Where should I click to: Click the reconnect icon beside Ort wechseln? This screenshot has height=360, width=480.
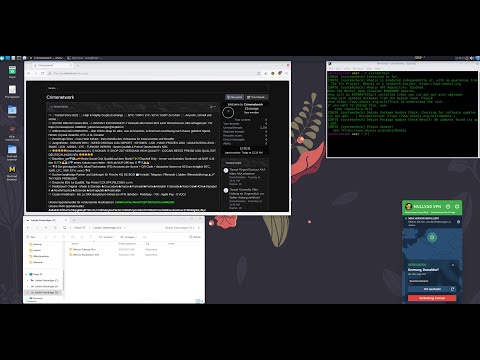pyautogui.click(x=452, y=289)
